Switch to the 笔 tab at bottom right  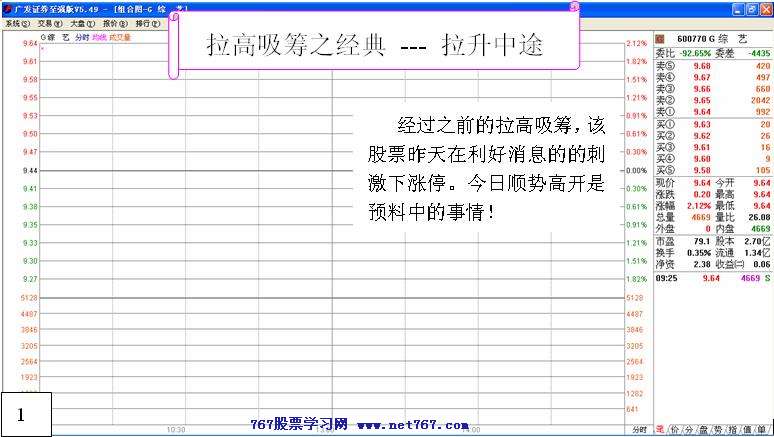point(660,429)
